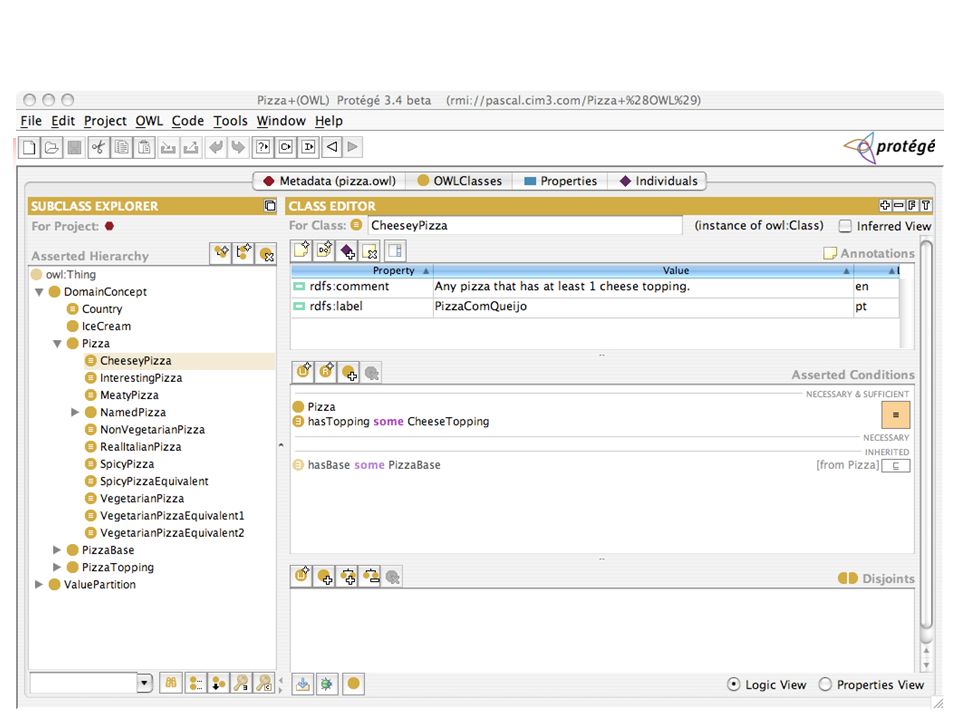Click the Copy toolbar icon

121,147
